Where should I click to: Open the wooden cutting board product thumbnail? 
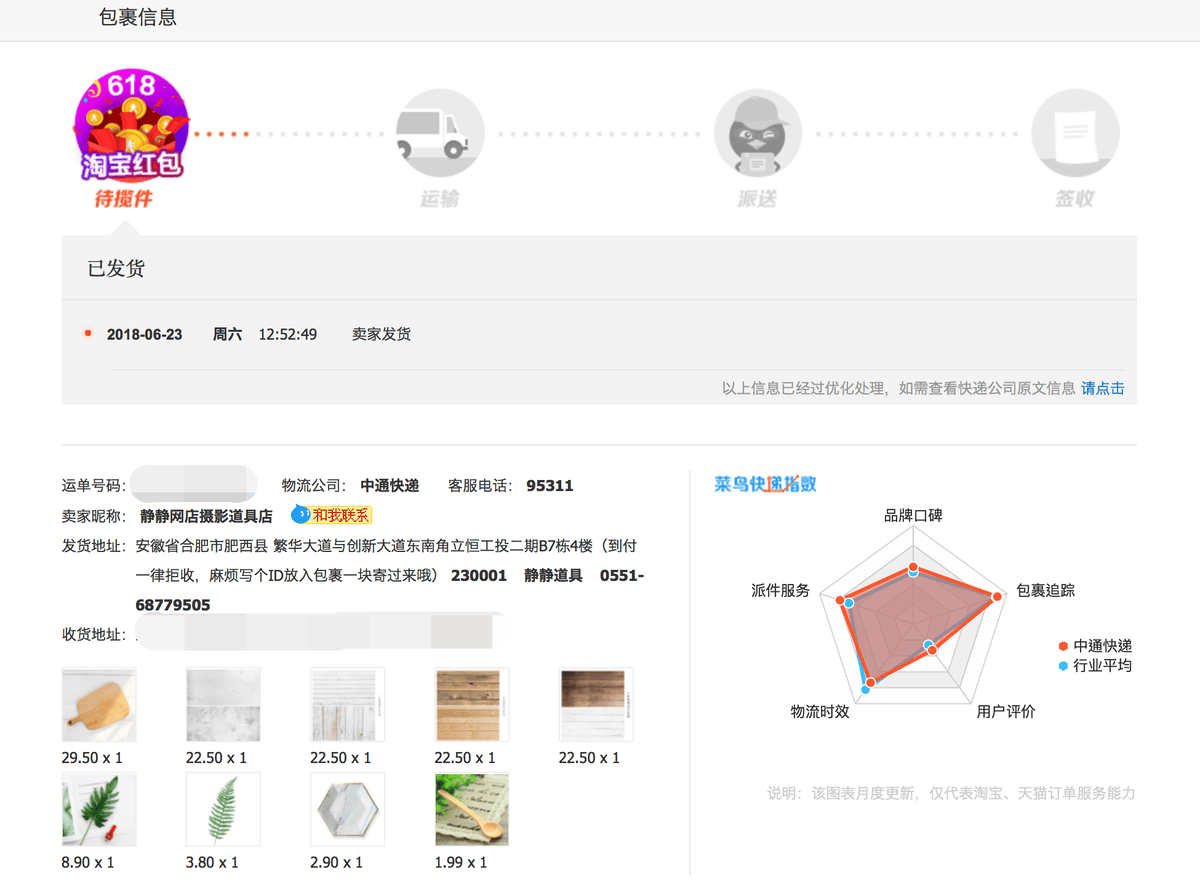click(x=99, y=704)
